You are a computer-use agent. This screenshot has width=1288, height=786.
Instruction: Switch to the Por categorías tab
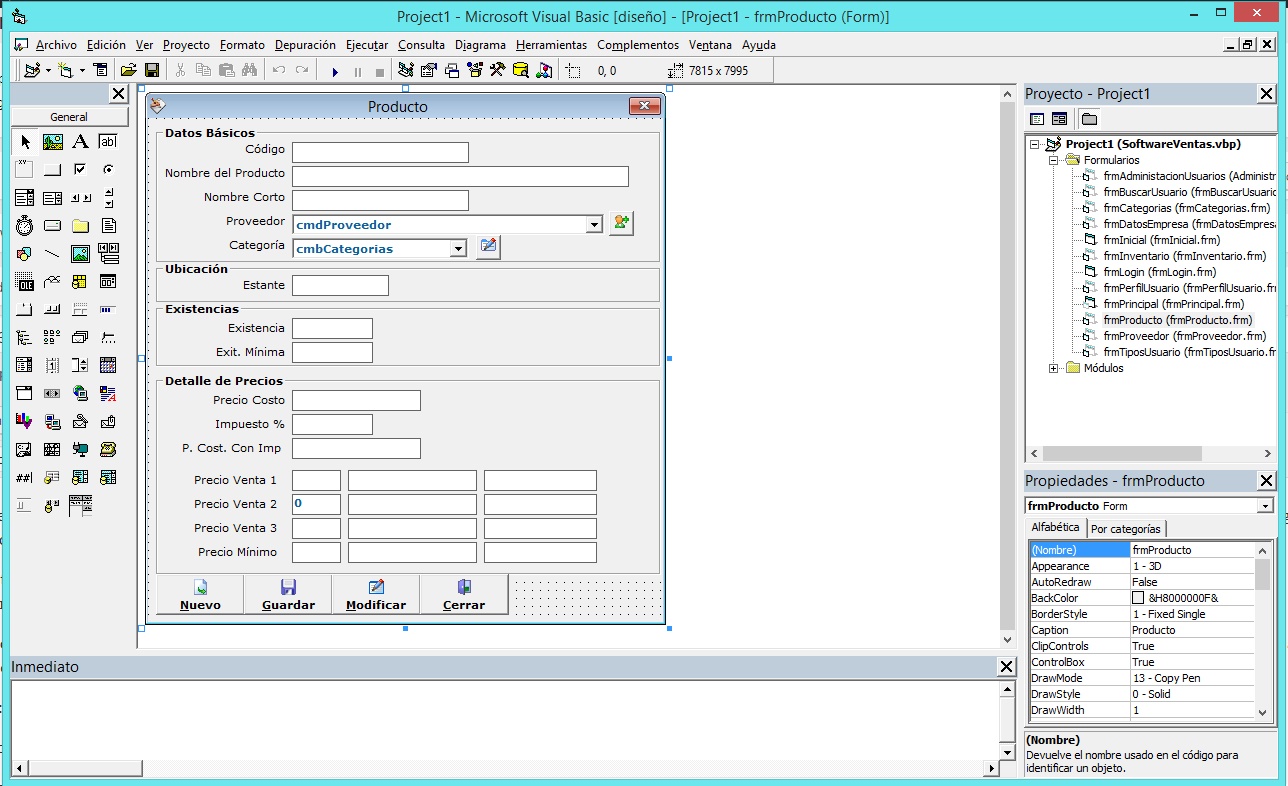tap(1125, 528)
